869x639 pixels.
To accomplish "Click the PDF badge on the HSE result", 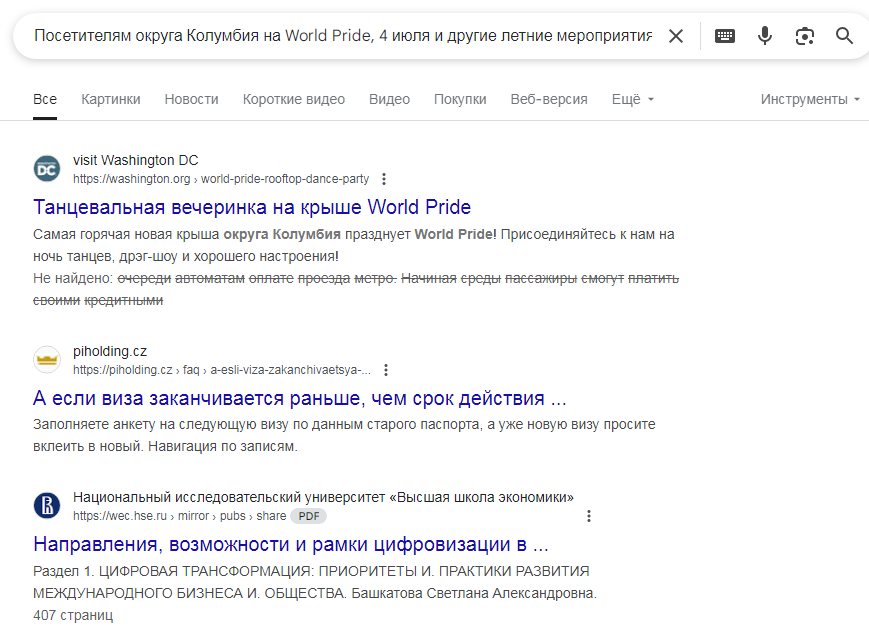I will (x=309, y=516).
